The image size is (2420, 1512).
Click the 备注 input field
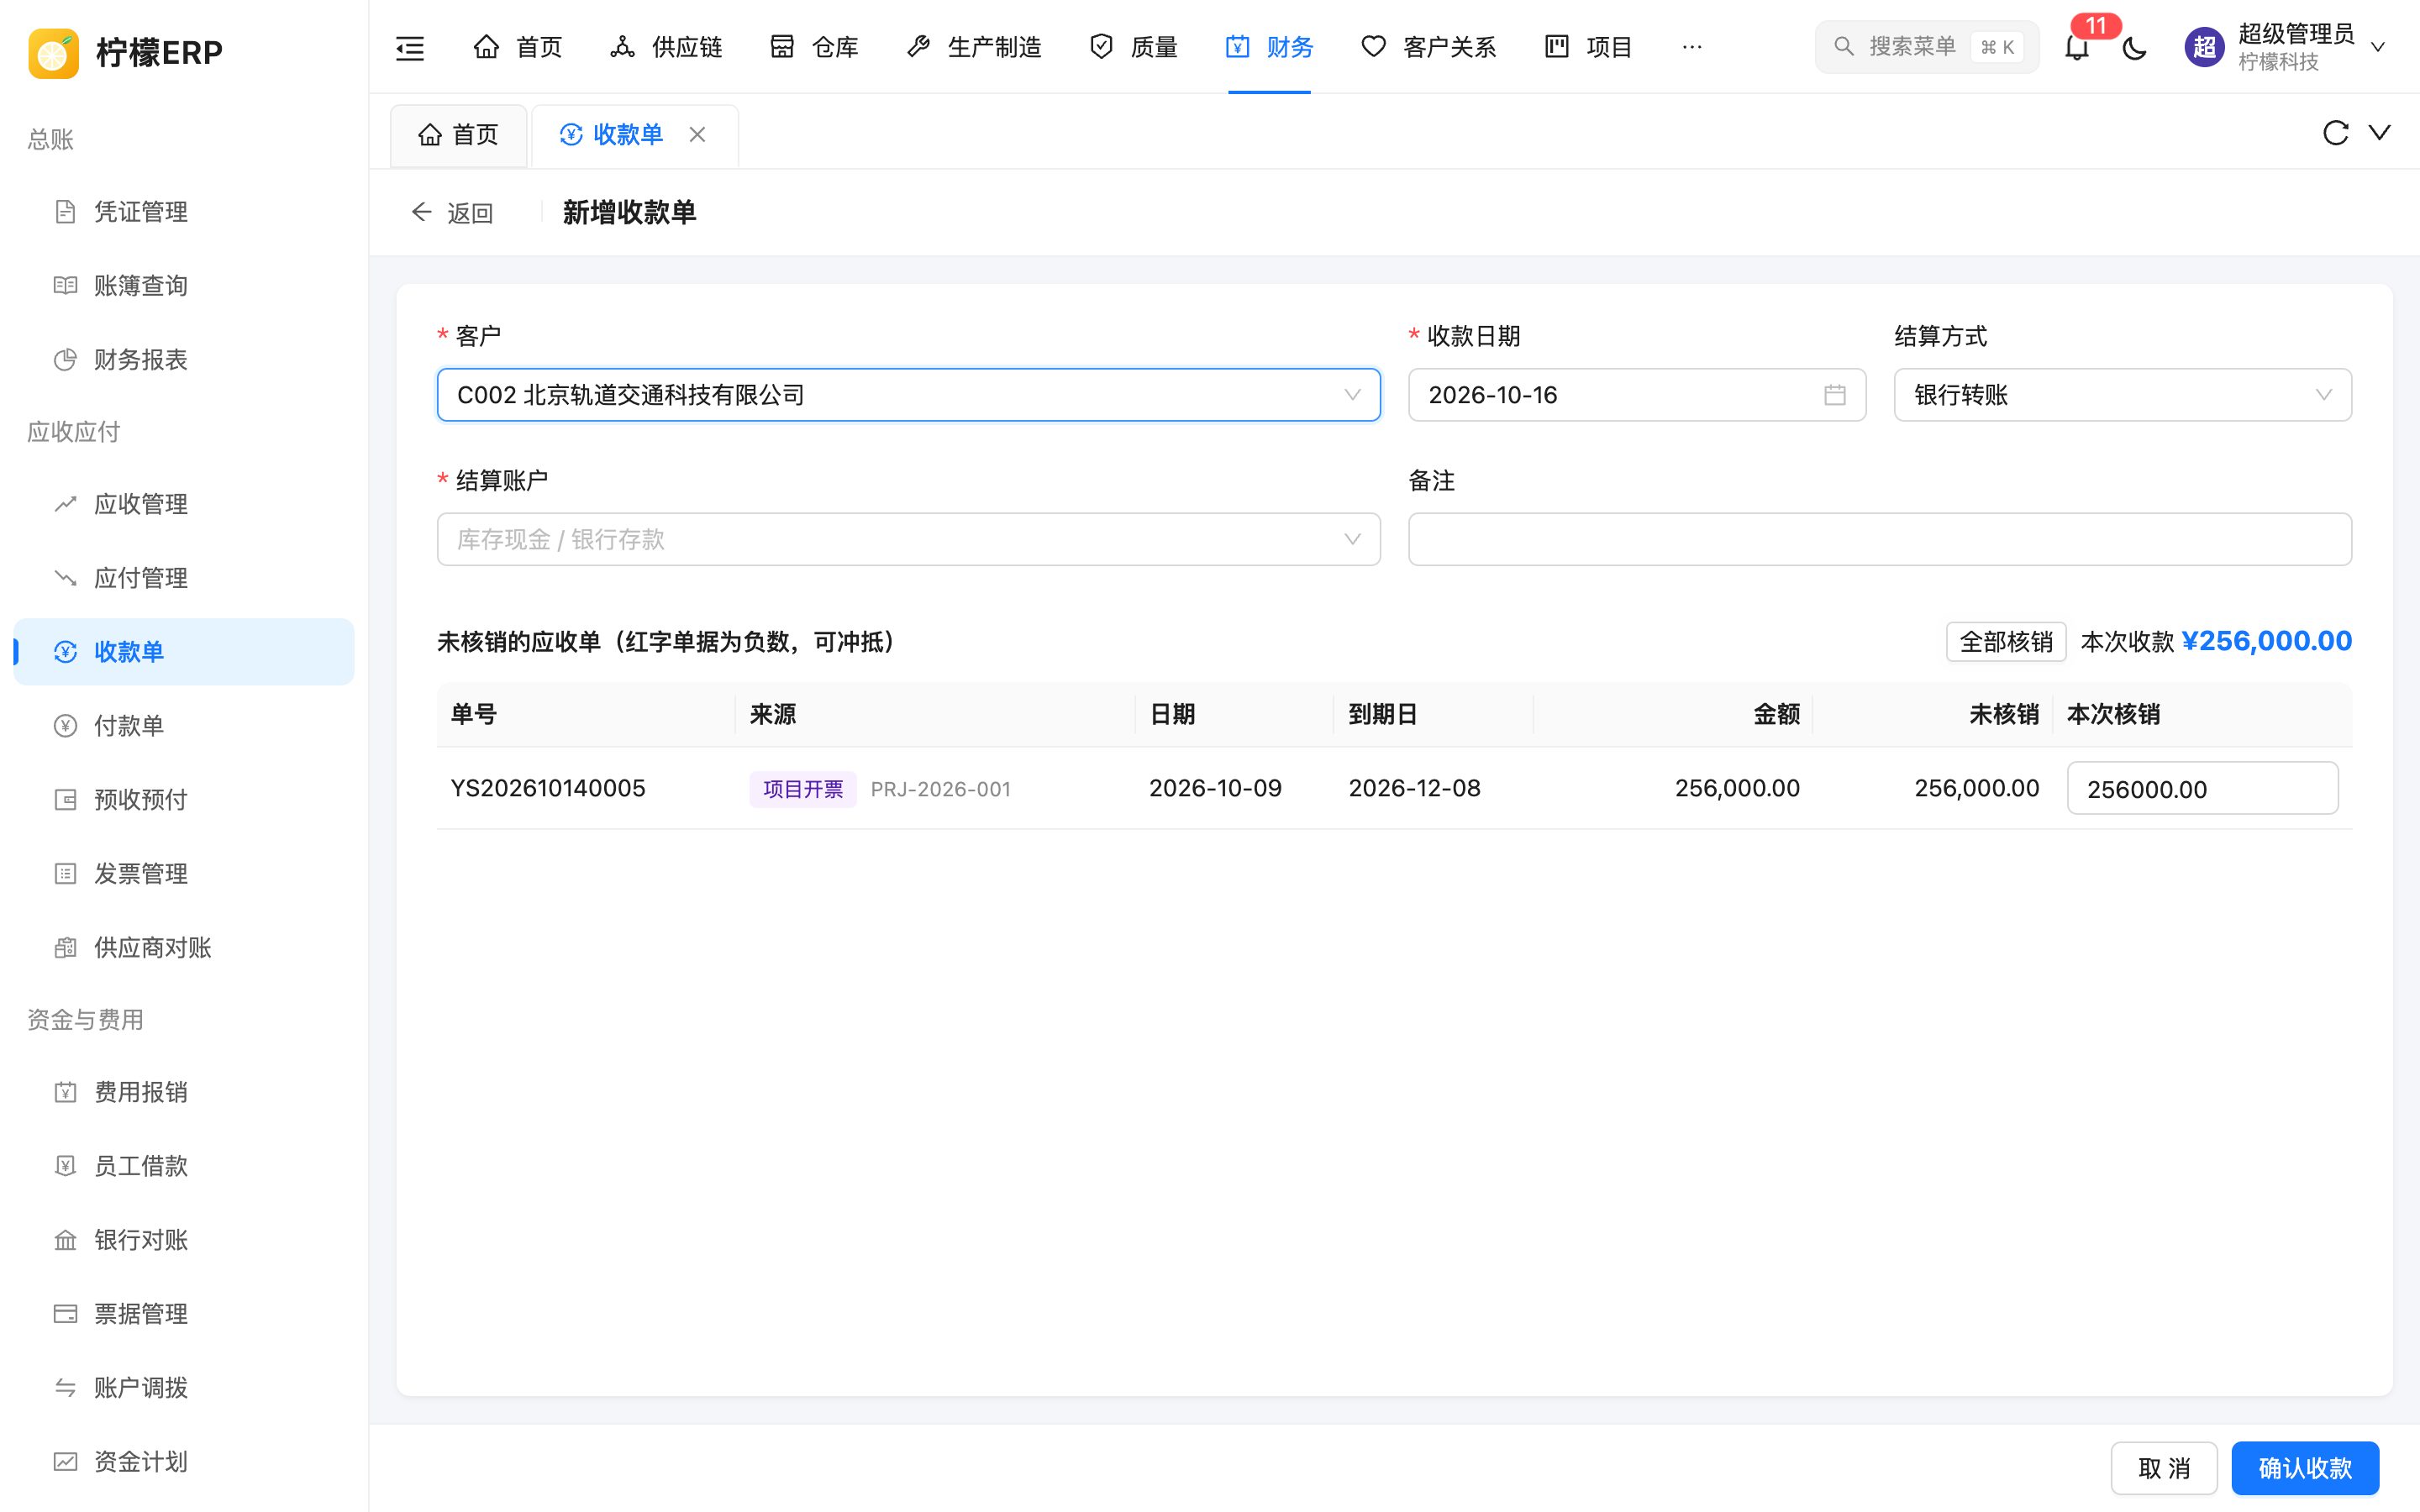[1879, 539]
